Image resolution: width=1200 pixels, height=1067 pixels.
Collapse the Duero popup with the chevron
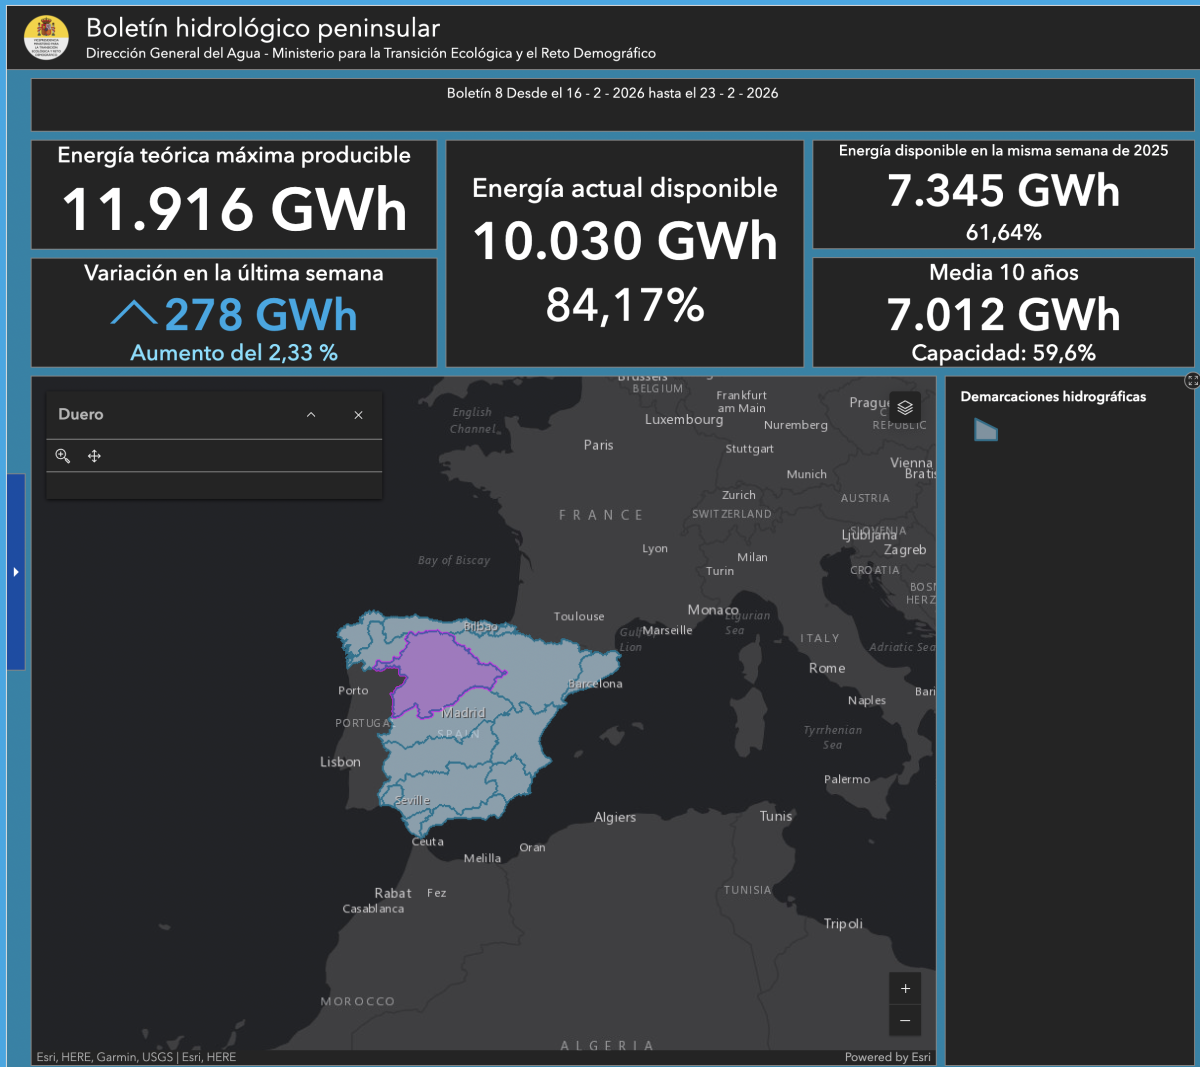pyautogui.click(x=311, y=415)
